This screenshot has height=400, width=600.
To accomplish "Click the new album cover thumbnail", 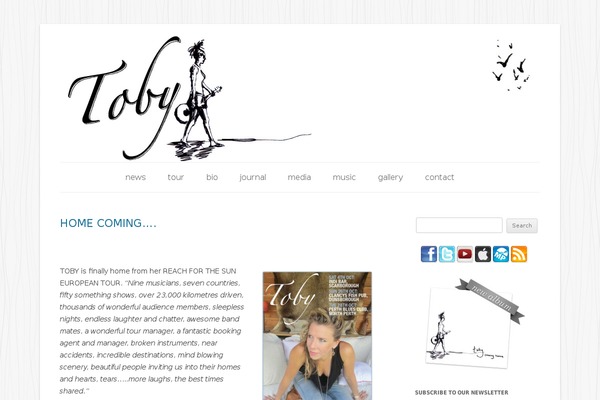I will click(x=474, y=323).
